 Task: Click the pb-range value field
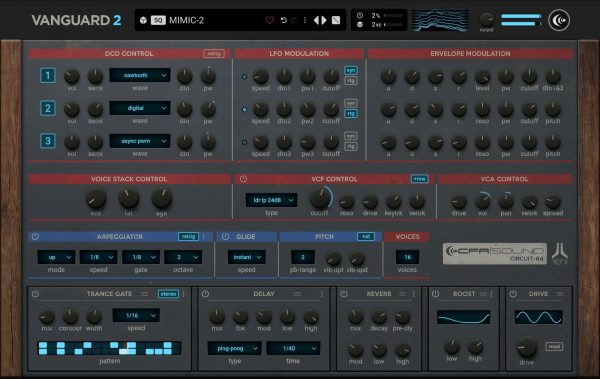pyautogui.click(x=303, y=257)
